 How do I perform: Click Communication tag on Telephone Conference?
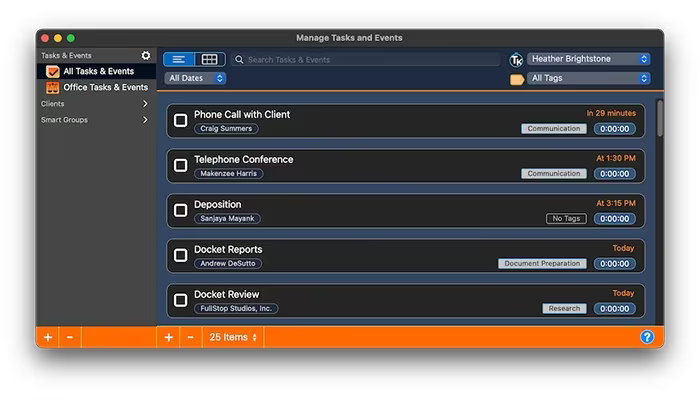(554, 174)
